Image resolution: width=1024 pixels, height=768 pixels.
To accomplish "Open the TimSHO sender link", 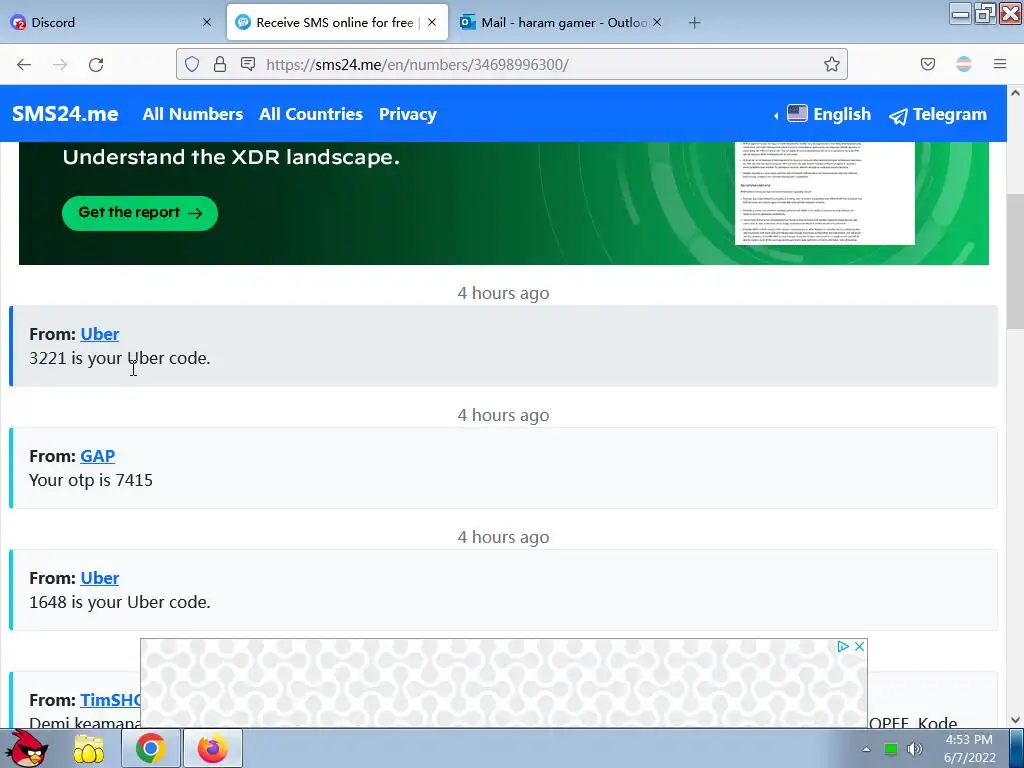I will pos(110,699).
